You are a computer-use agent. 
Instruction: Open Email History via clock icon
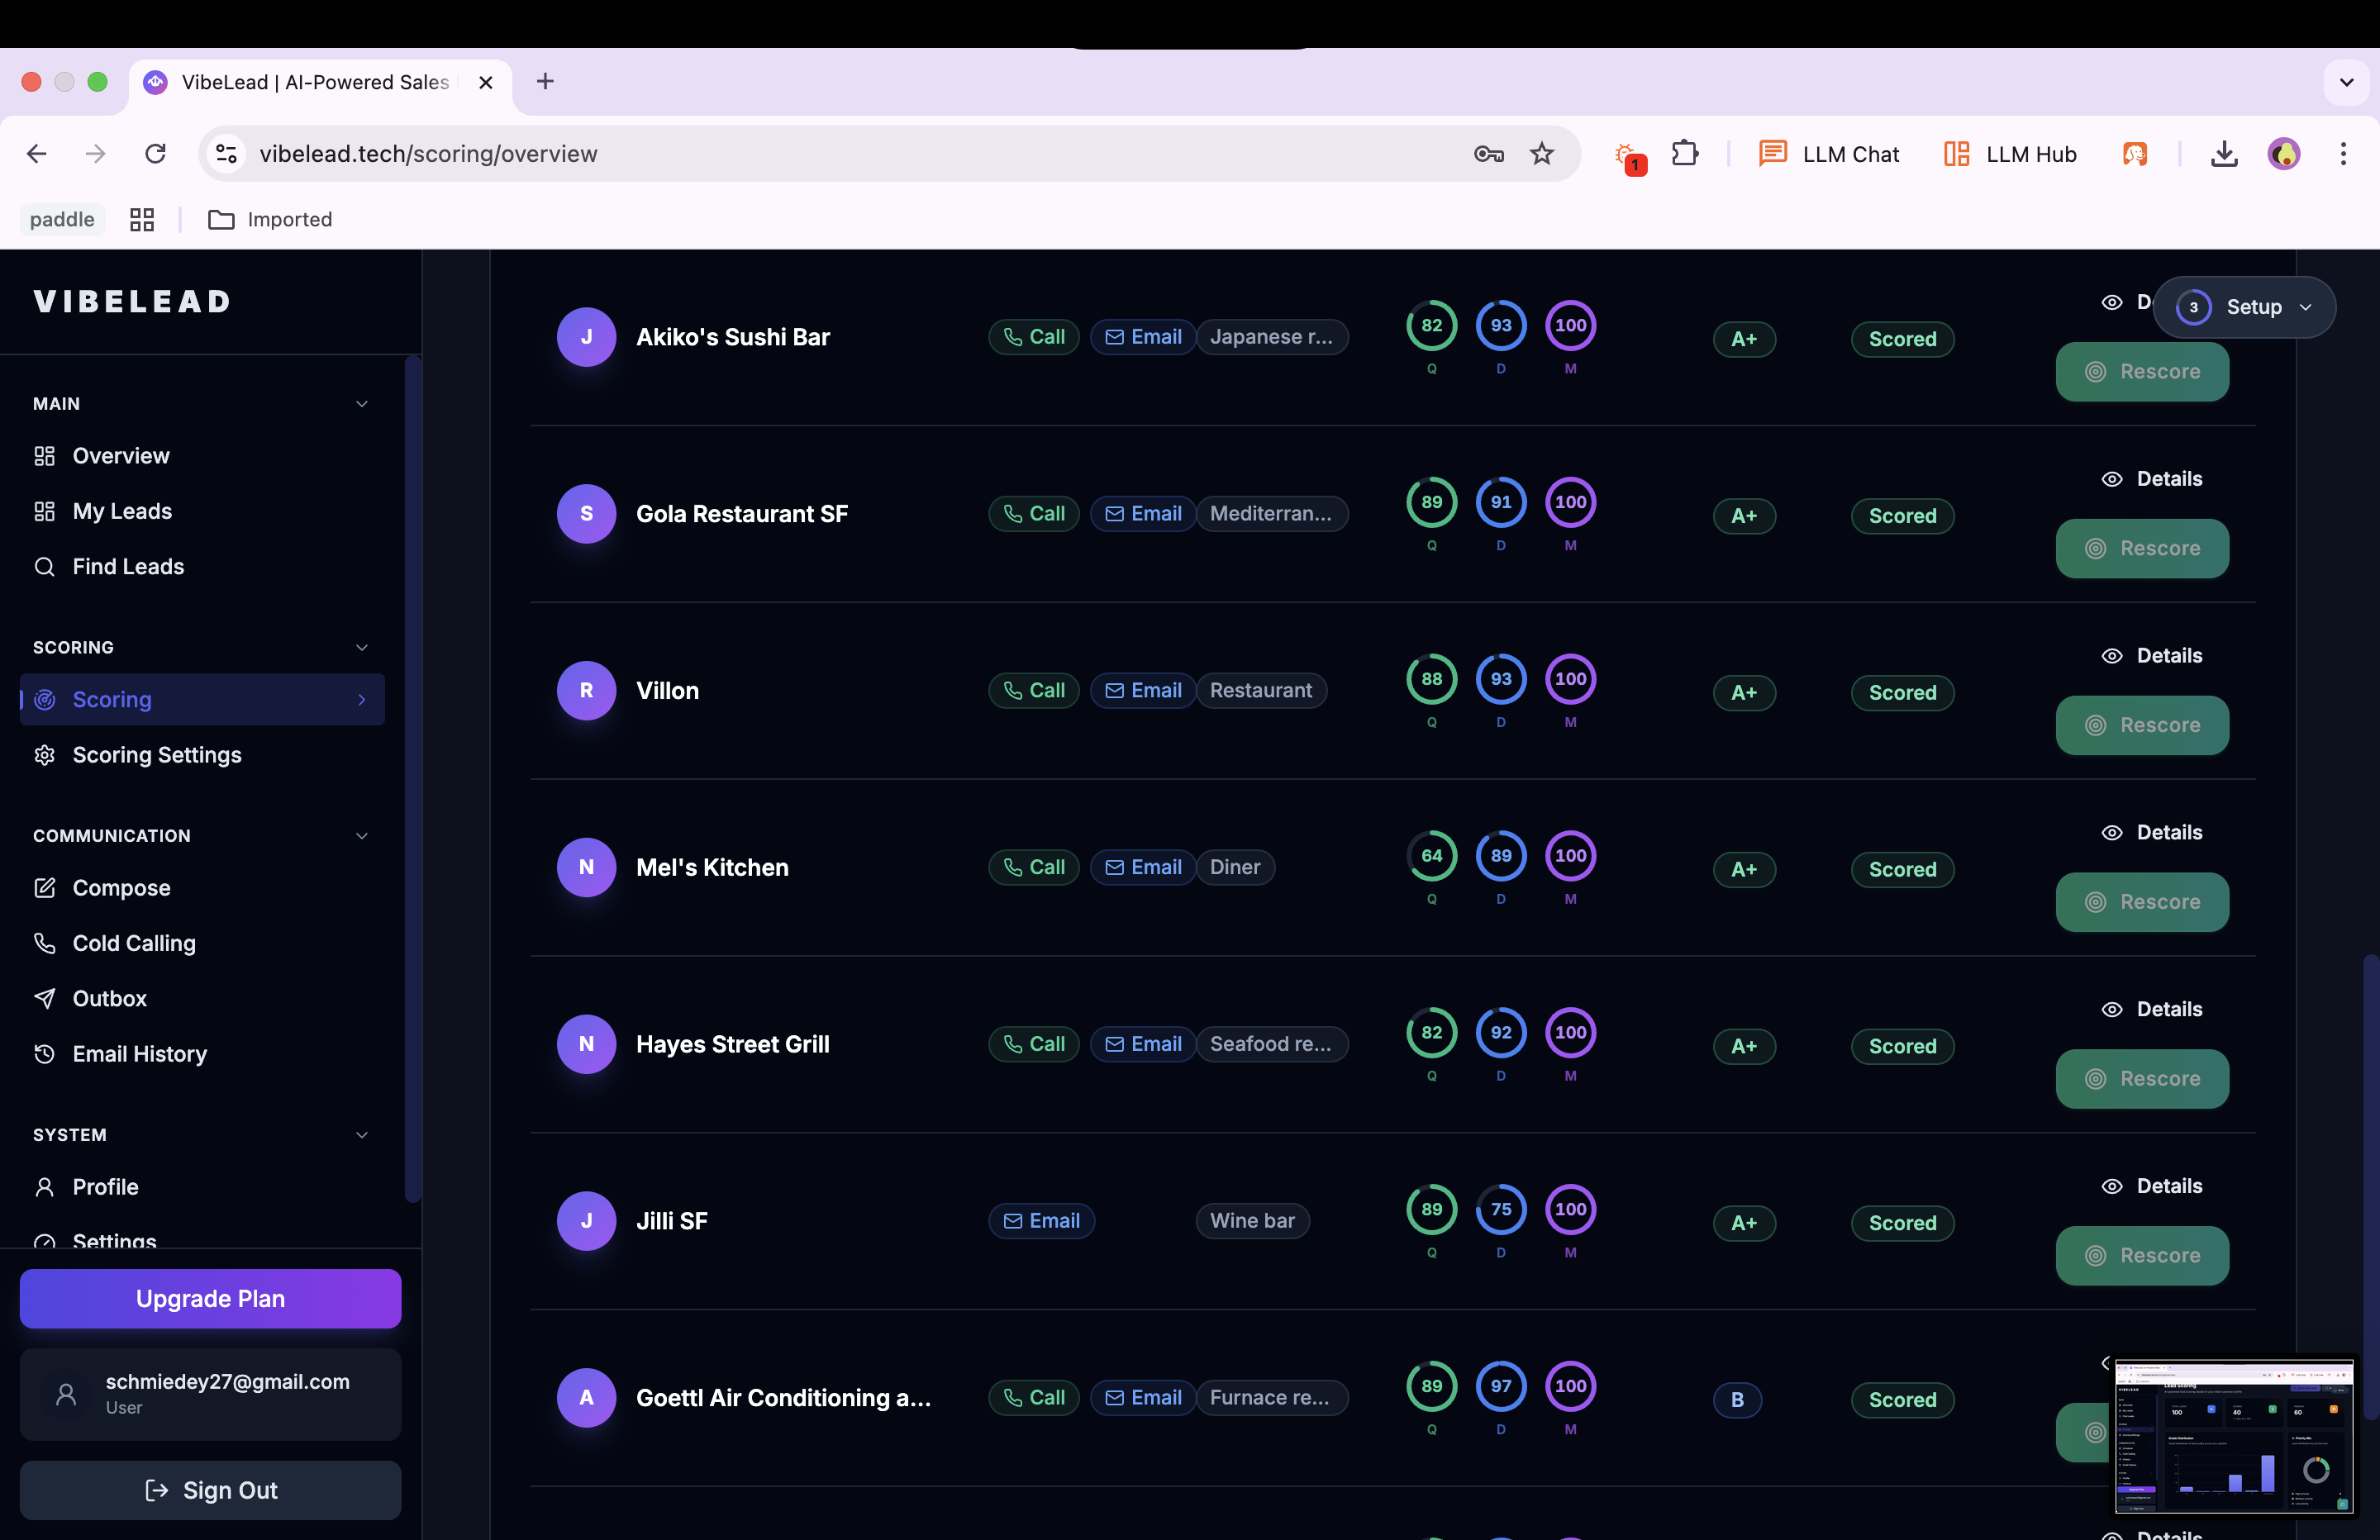click(x=45, y=1053)
